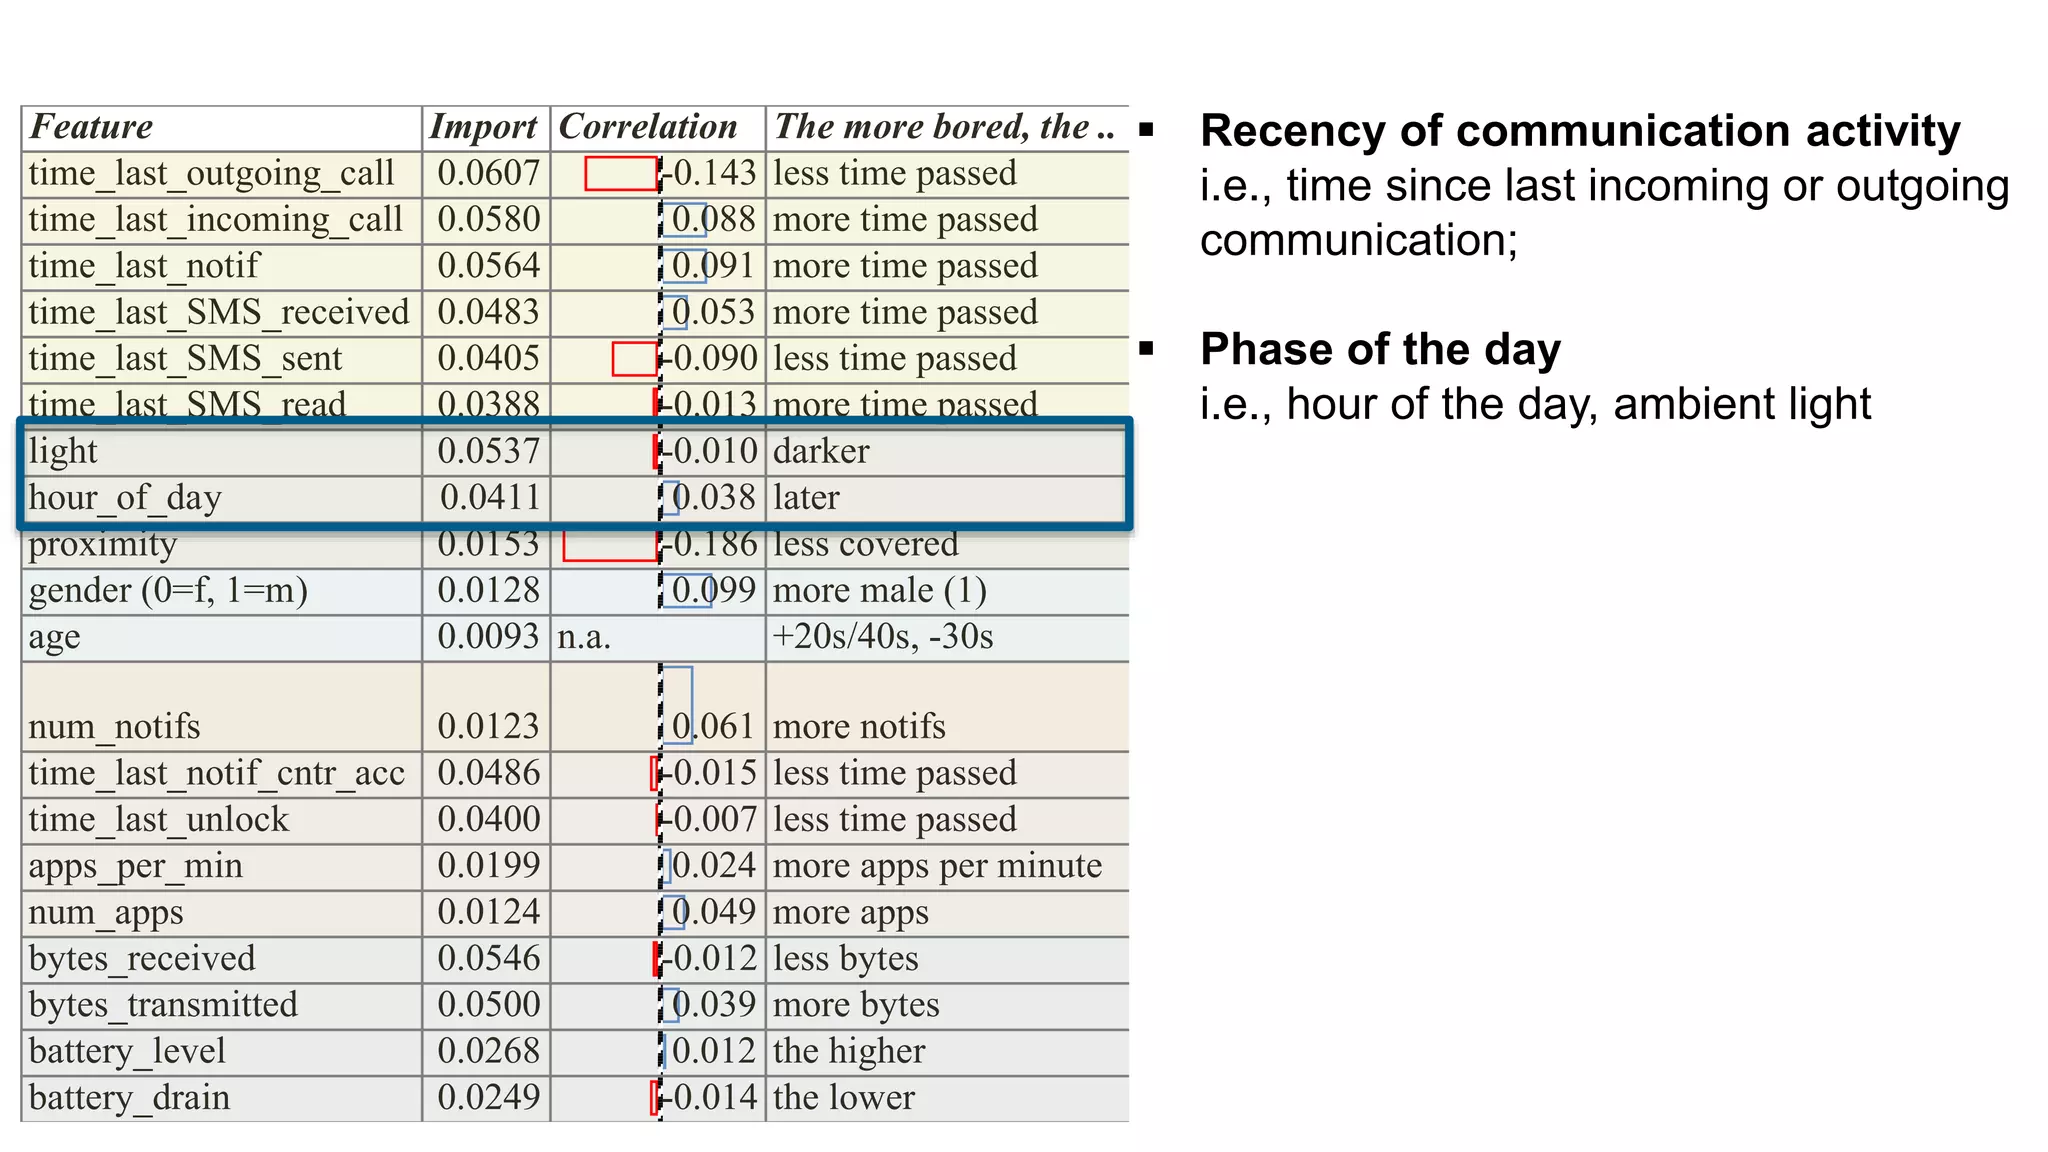Click correlation value 0.099 for gender
2048x1152 pixels.
(713, 591)
